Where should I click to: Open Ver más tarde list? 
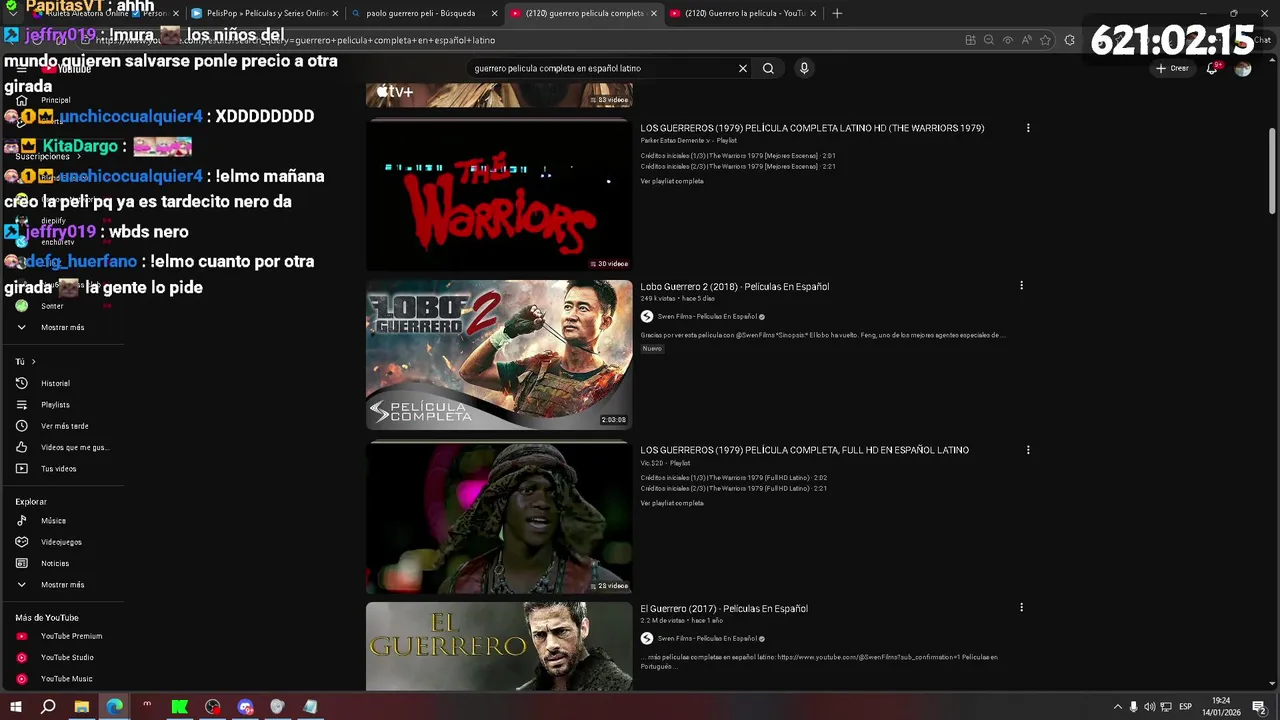(62, 426)
